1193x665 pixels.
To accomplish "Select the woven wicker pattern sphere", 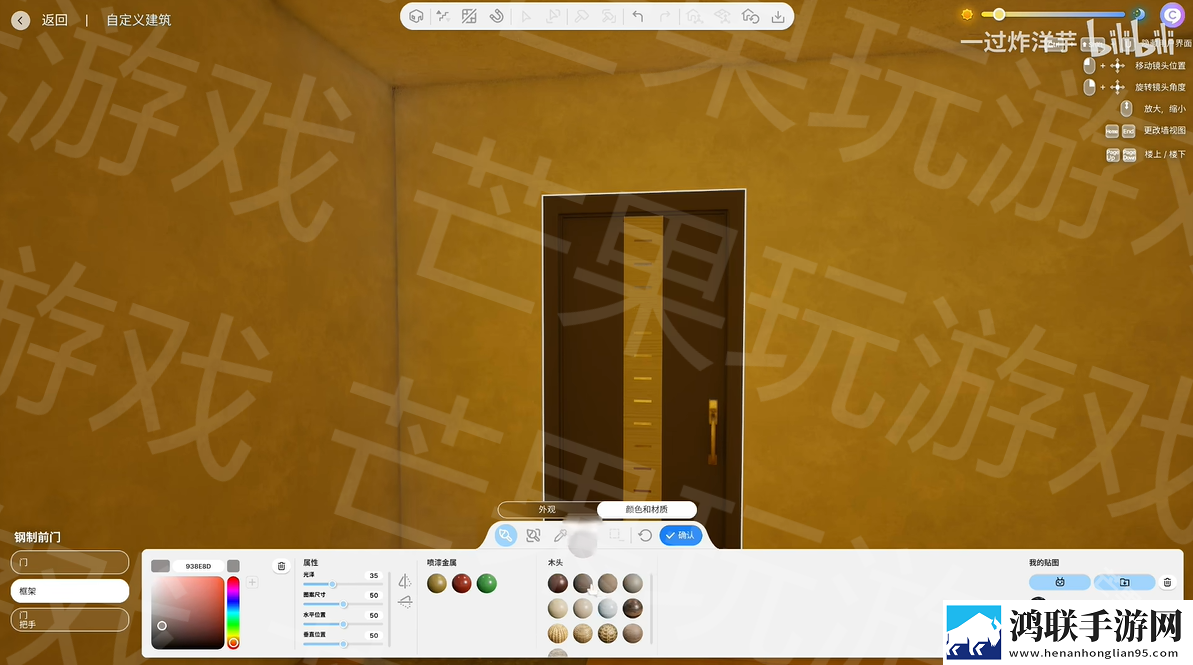I will [x=608, y=634].
